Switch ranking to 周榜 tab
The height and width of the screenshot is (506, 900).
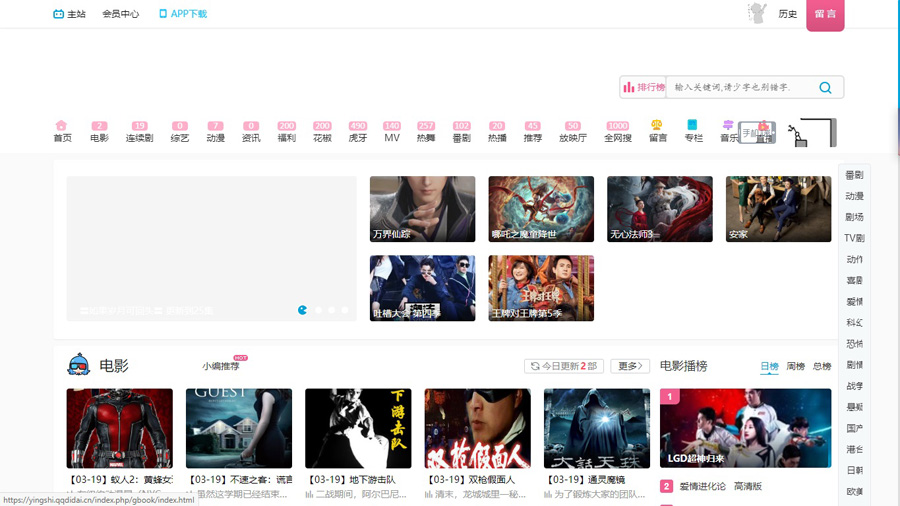[795, 367]
